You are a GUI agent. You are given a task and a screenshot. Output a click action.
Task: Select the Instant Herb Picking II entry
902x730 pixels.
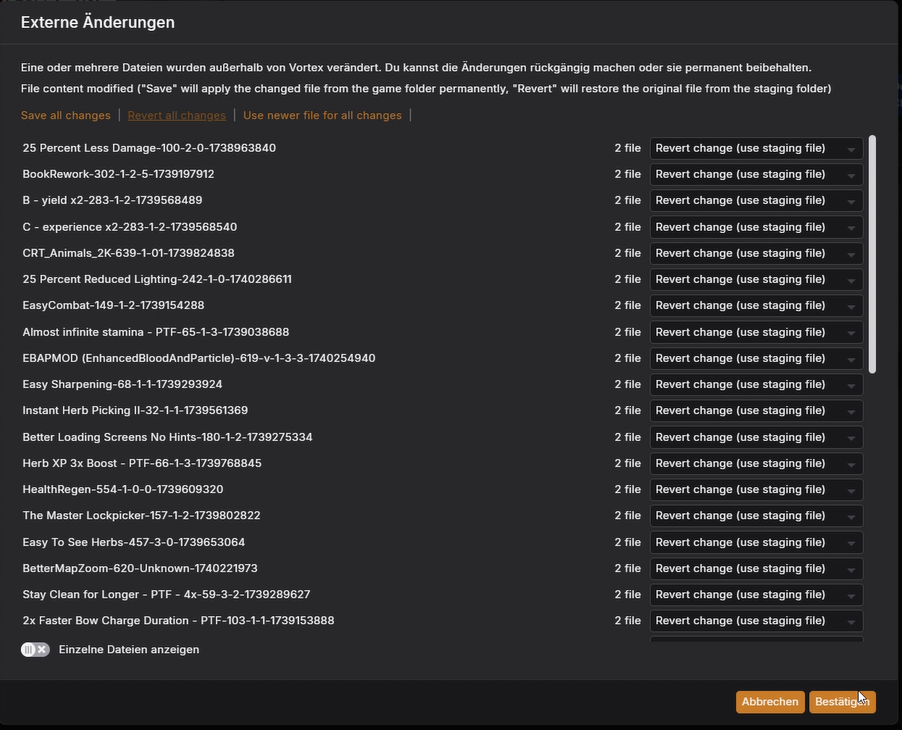pos(135,410)
